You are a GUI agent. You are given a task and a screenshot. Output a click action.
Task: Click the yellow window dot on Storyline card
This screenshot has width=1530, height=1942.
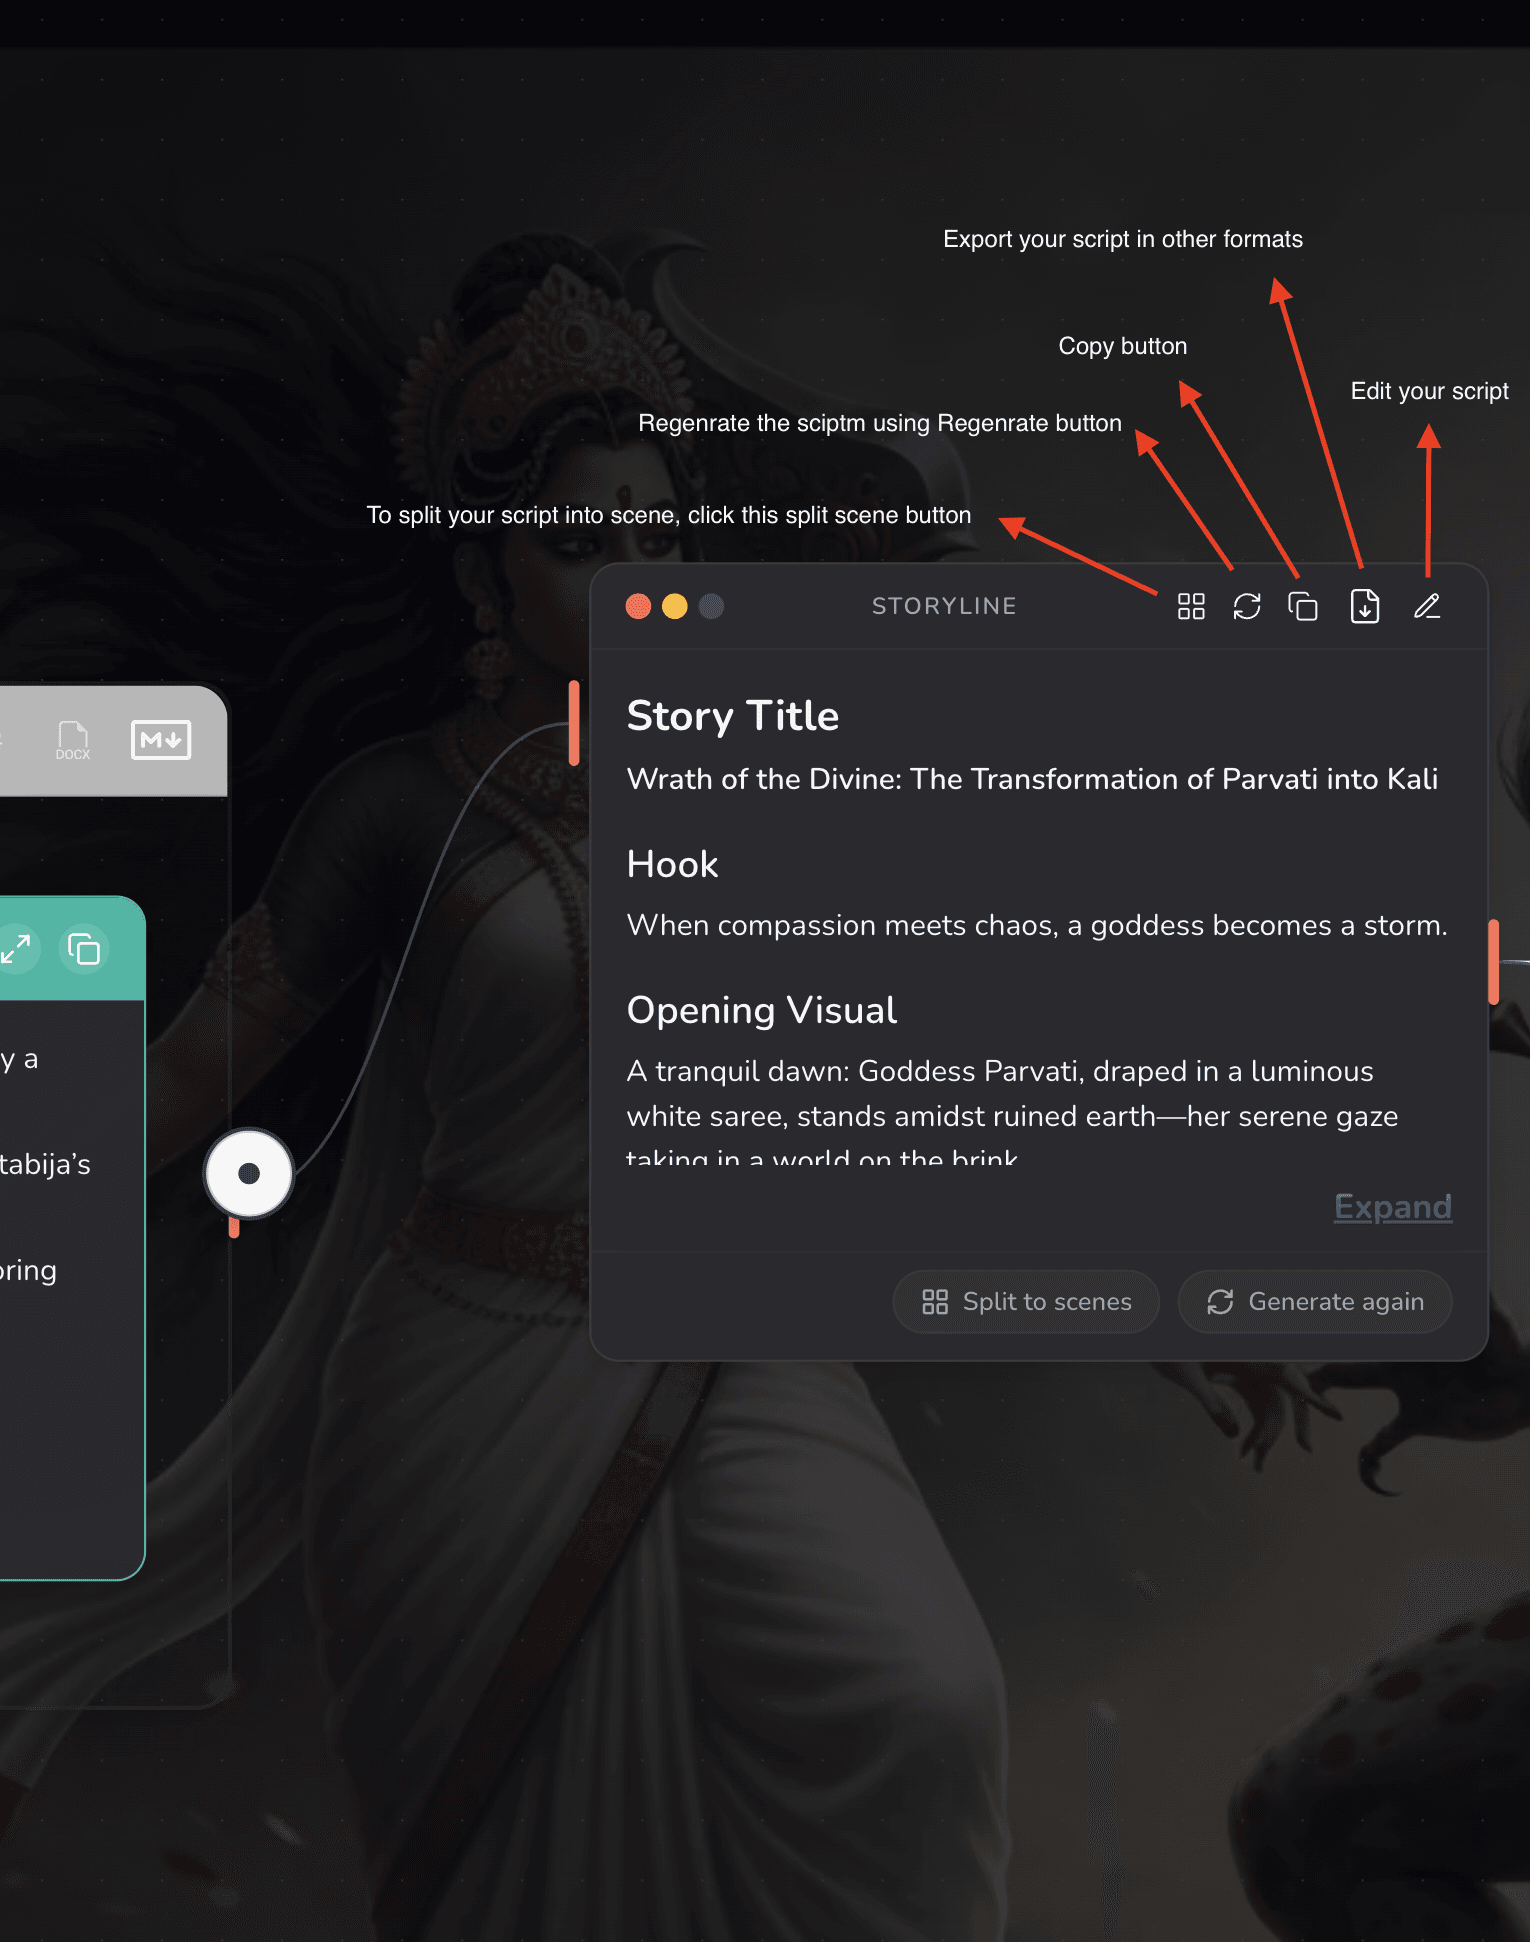click(x=675, y=606)
